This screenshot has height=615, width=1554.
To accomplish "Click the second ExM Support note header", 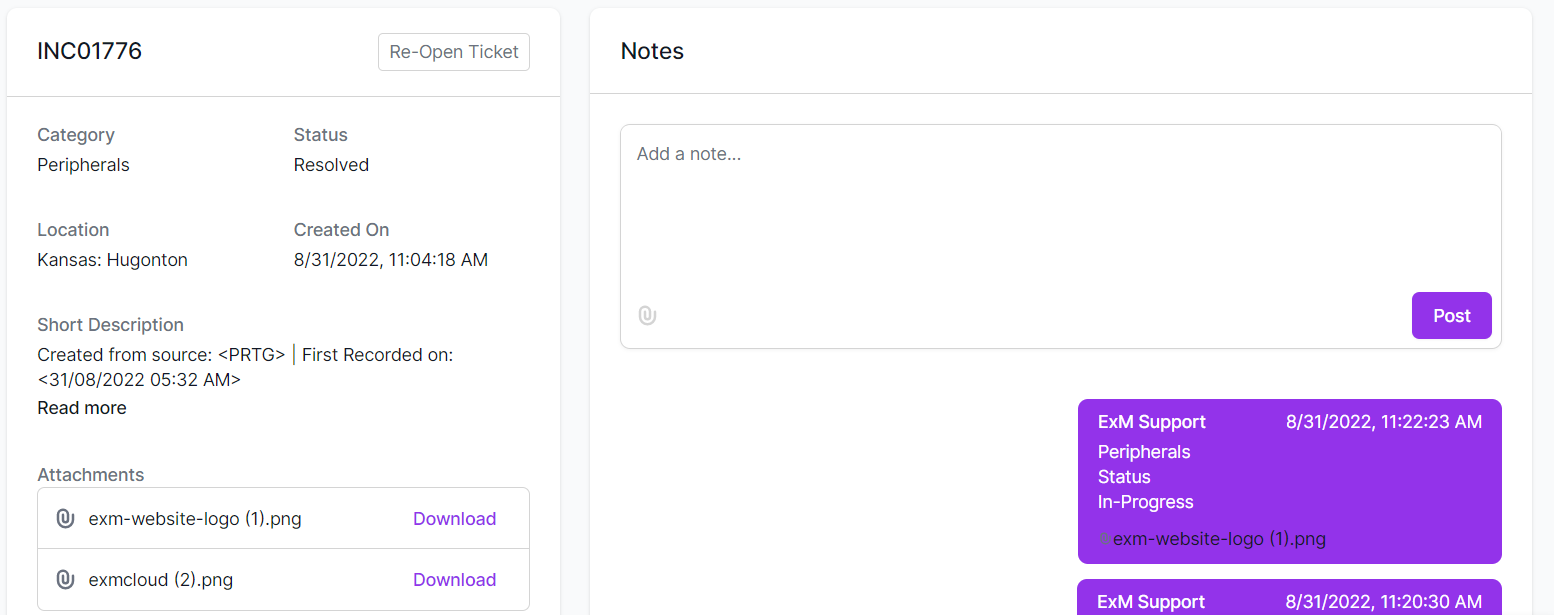I will (1151, 602).
